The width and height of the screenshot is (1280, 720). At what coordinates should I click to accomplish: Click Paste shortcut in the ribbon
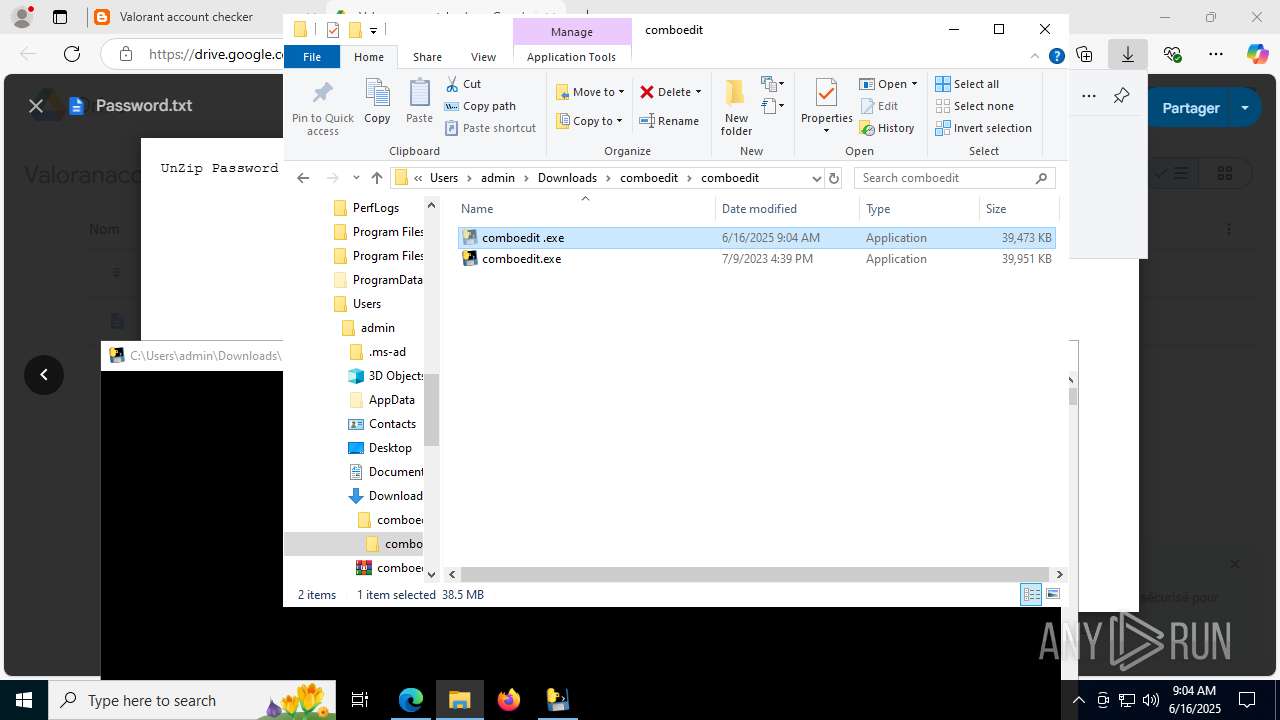point(490,128)
